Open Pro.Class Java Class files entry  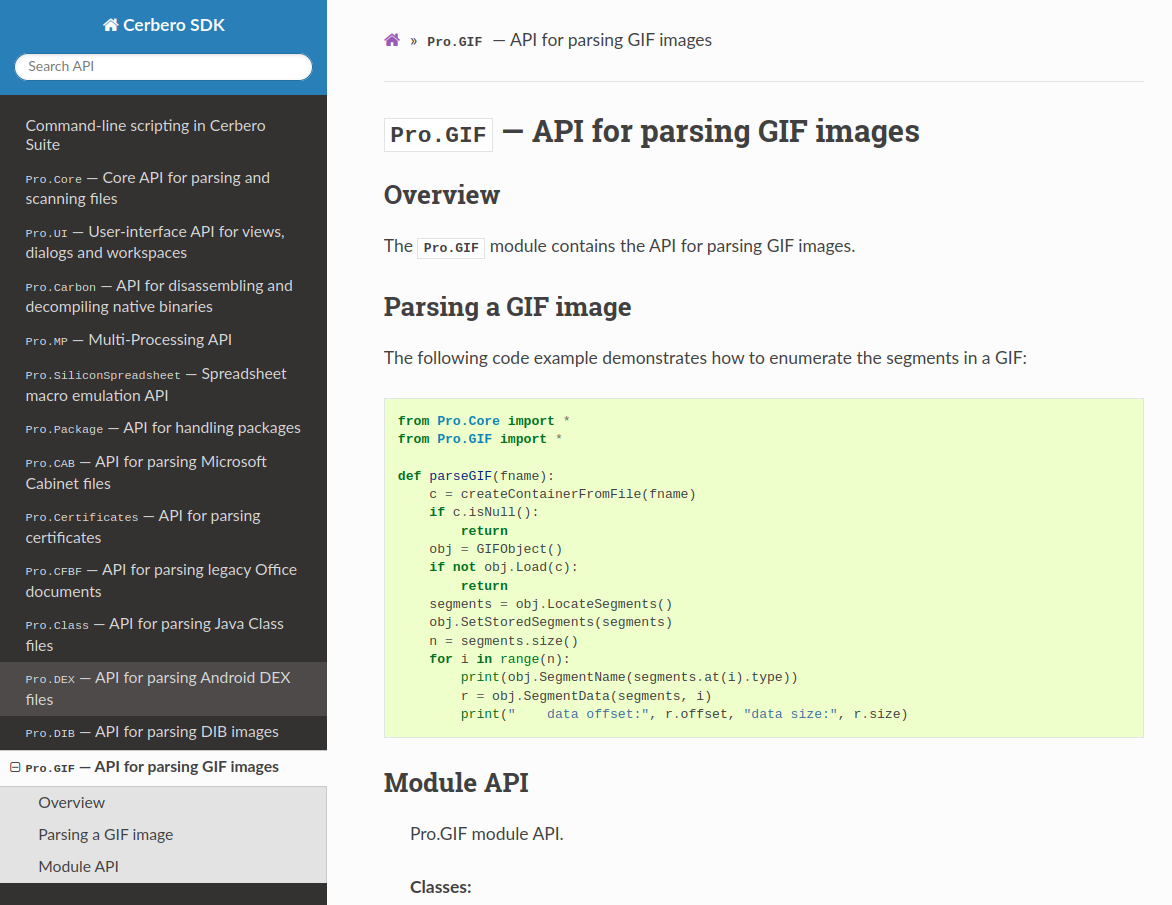[x=163, y=634]
